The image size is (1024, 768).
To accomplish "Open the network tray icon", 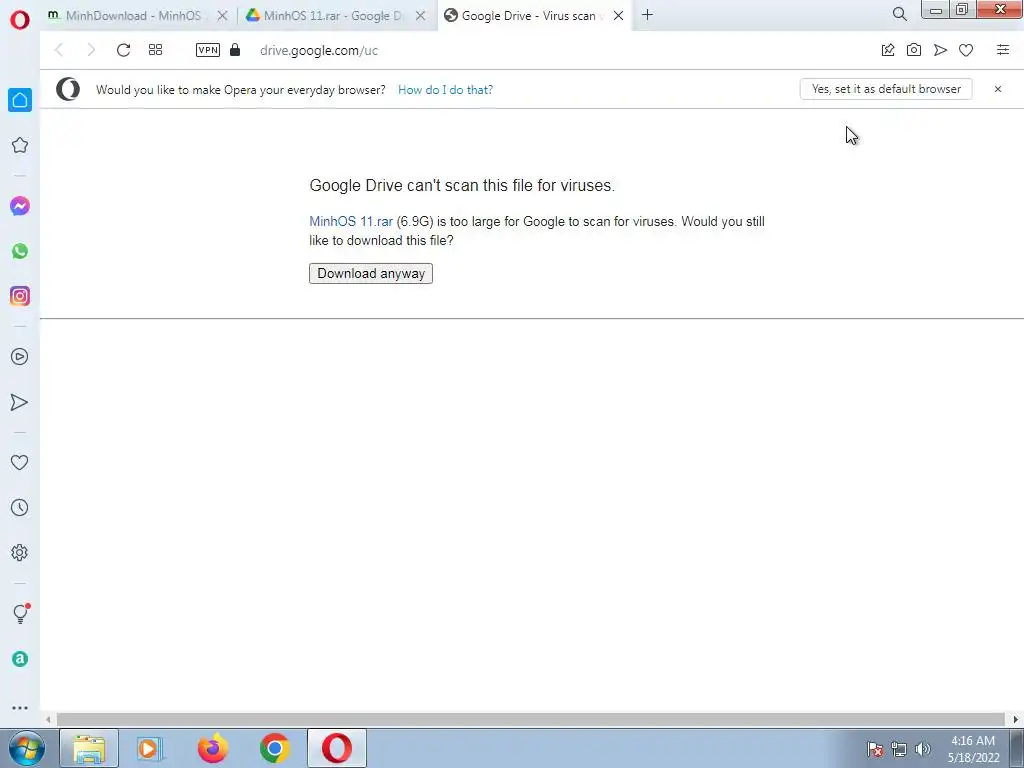I will 899,749.
